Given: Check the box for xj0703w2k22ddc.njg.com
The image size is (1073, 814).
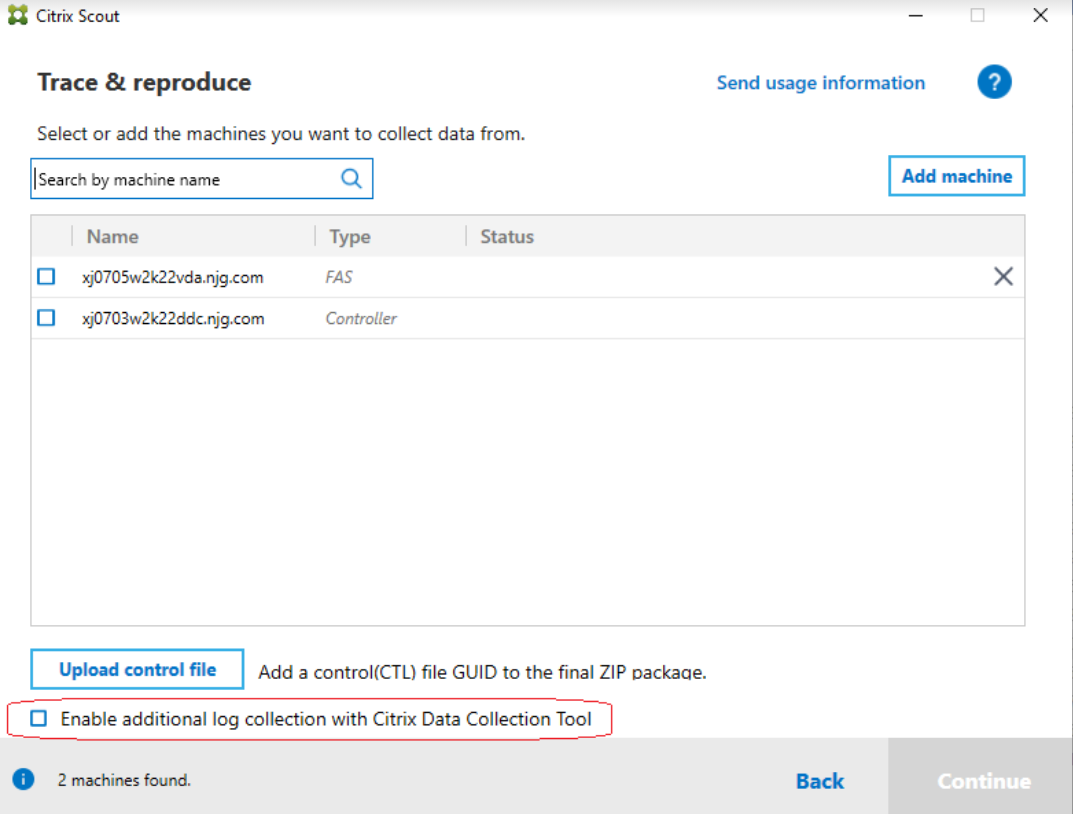Looking at the screenshot, I should point(45,317).
